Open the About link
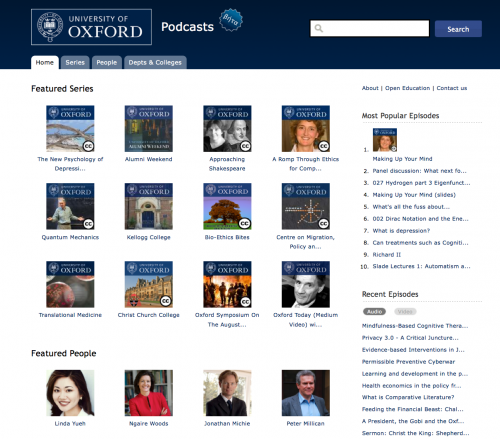This screenshot has height=439, width=500. (x=370, y=88)
